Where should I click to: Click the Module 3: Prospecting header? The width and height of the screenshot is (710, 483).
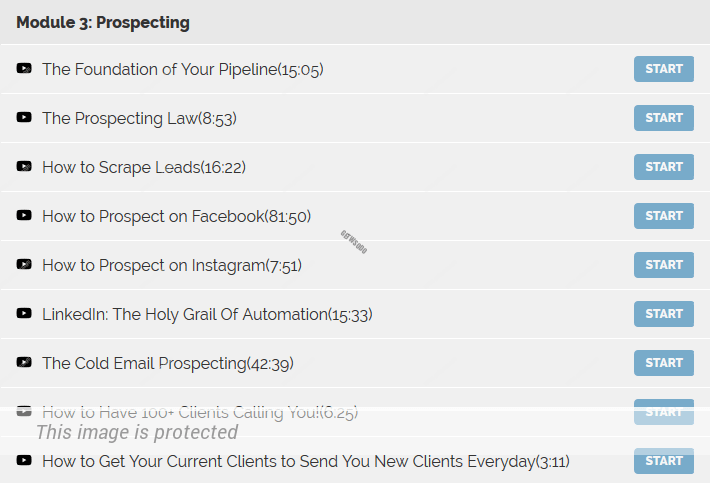[103, 22]
